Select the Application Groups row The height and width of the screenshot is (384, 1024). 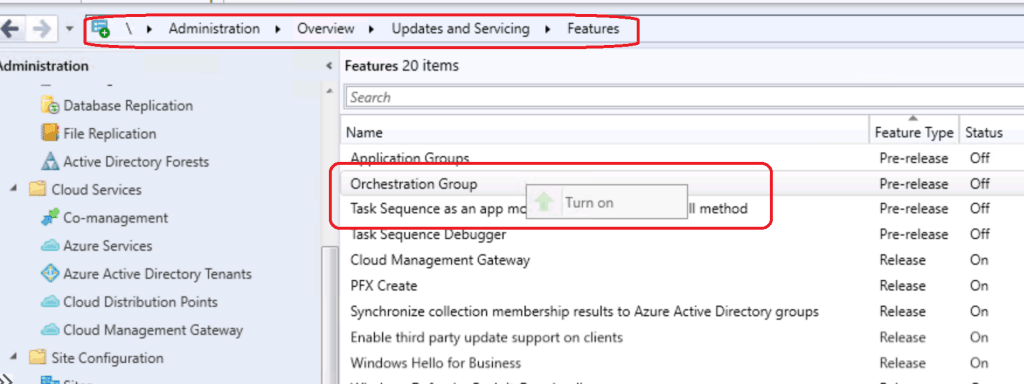click(682, 158)
